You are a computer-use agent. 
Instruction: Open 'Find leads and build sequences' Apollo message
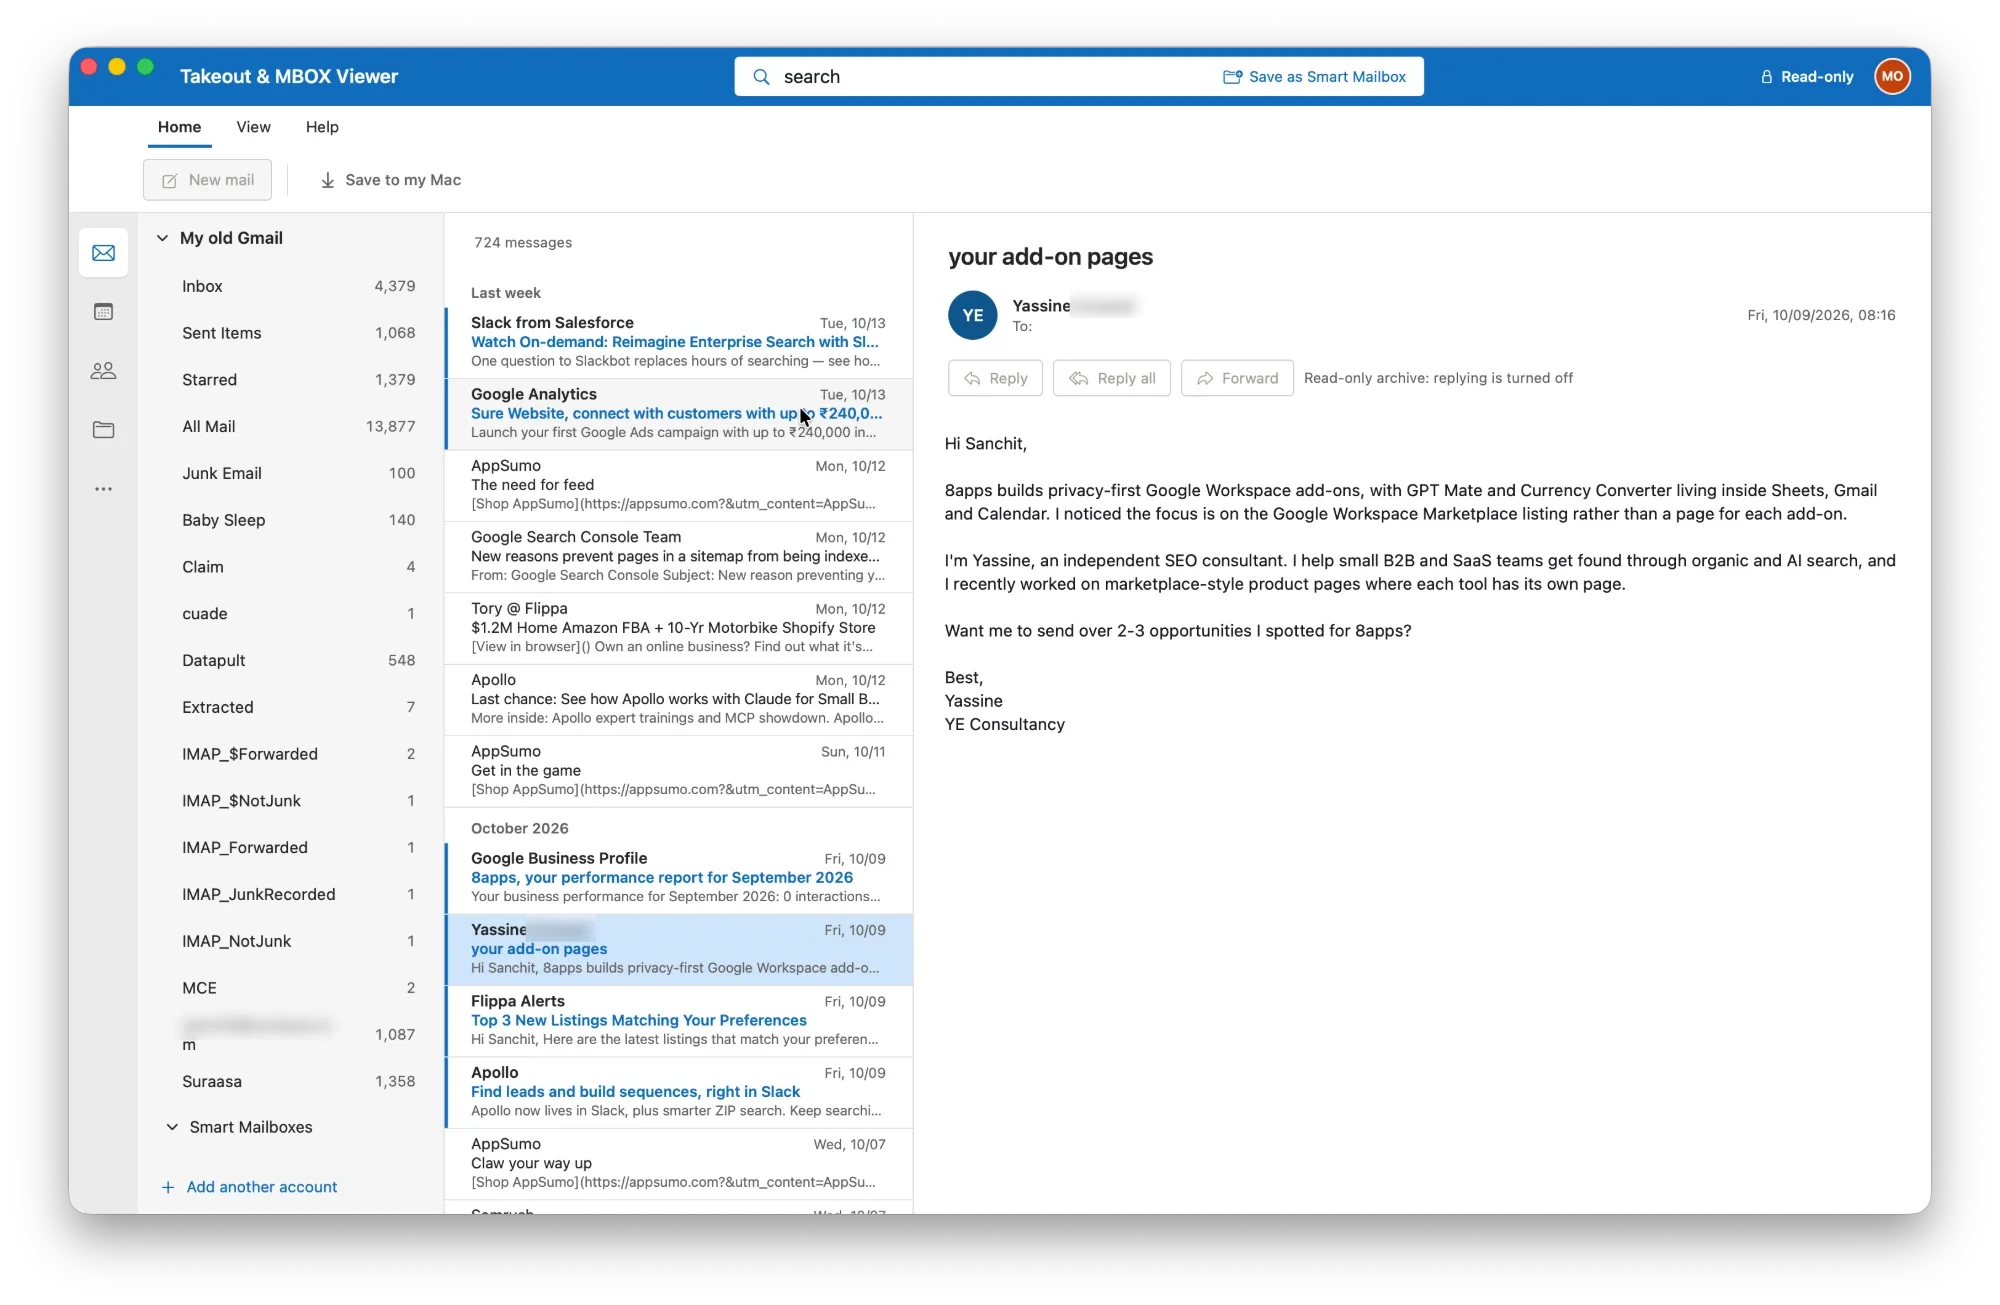679,1092
